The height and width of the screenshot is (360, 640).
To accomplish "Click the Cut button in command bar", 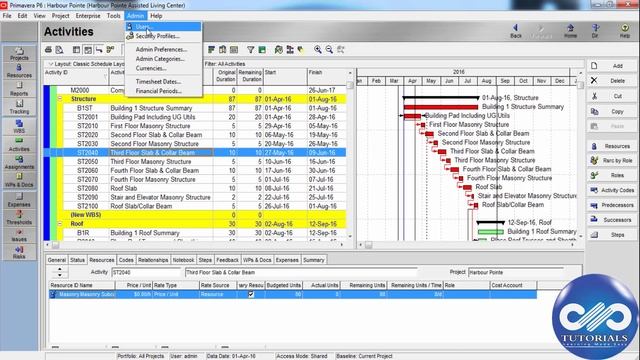I will point(611,96).
